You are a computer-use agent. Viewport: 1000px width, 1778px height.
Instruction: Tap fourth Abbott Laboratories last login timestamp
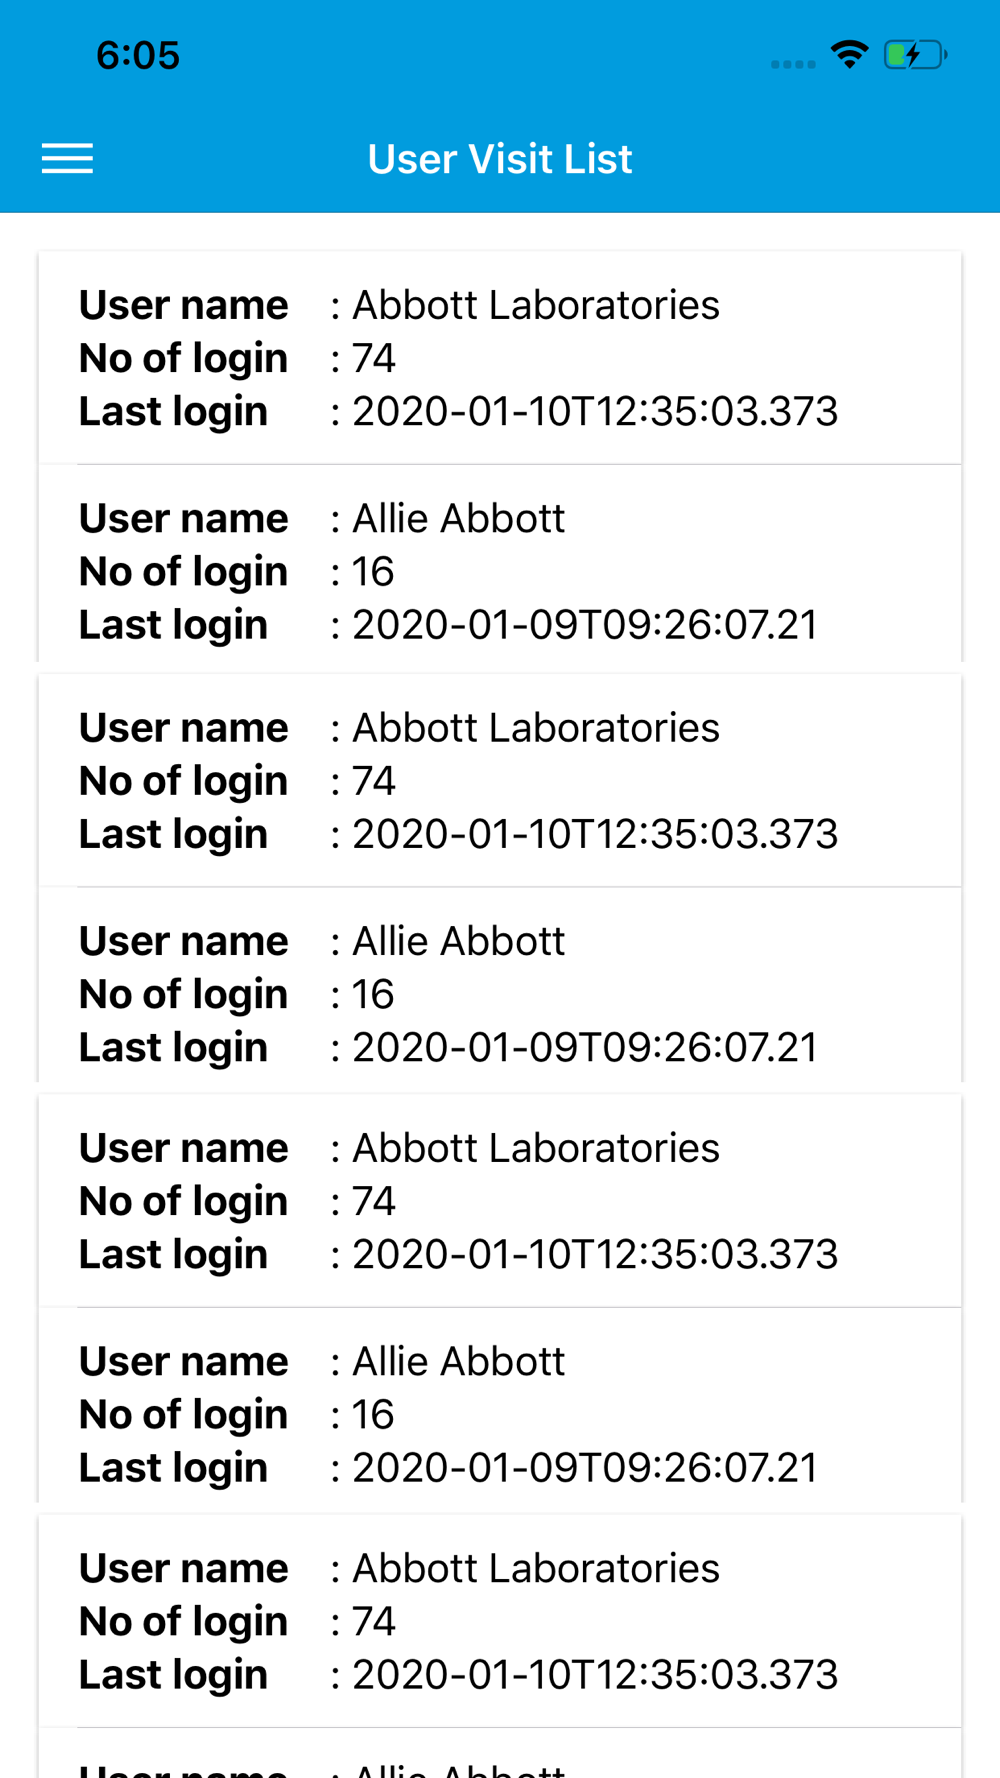pyautogui.click(x=595, y=1674)
